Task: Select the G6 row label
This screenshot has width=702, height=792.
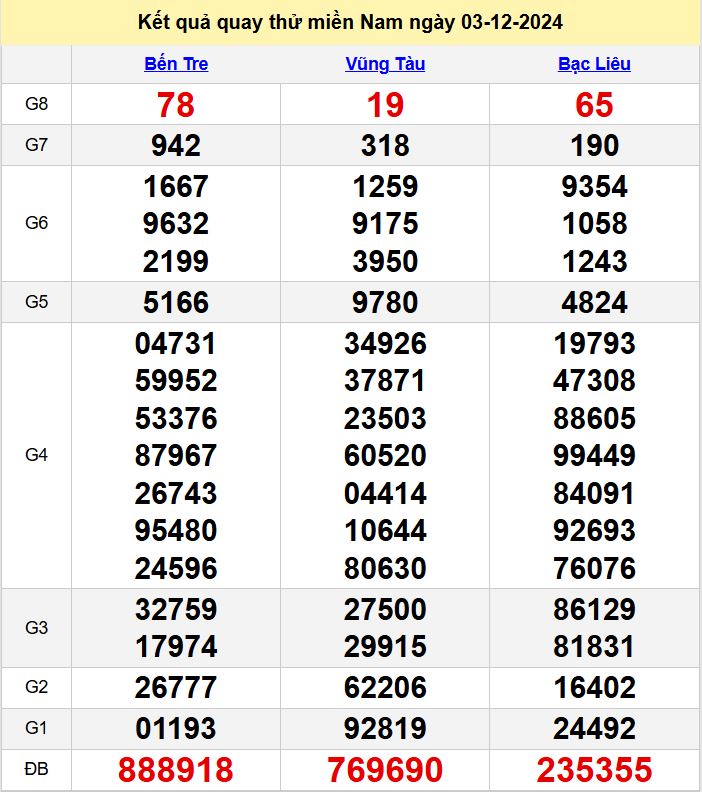Action: (36, 223)
